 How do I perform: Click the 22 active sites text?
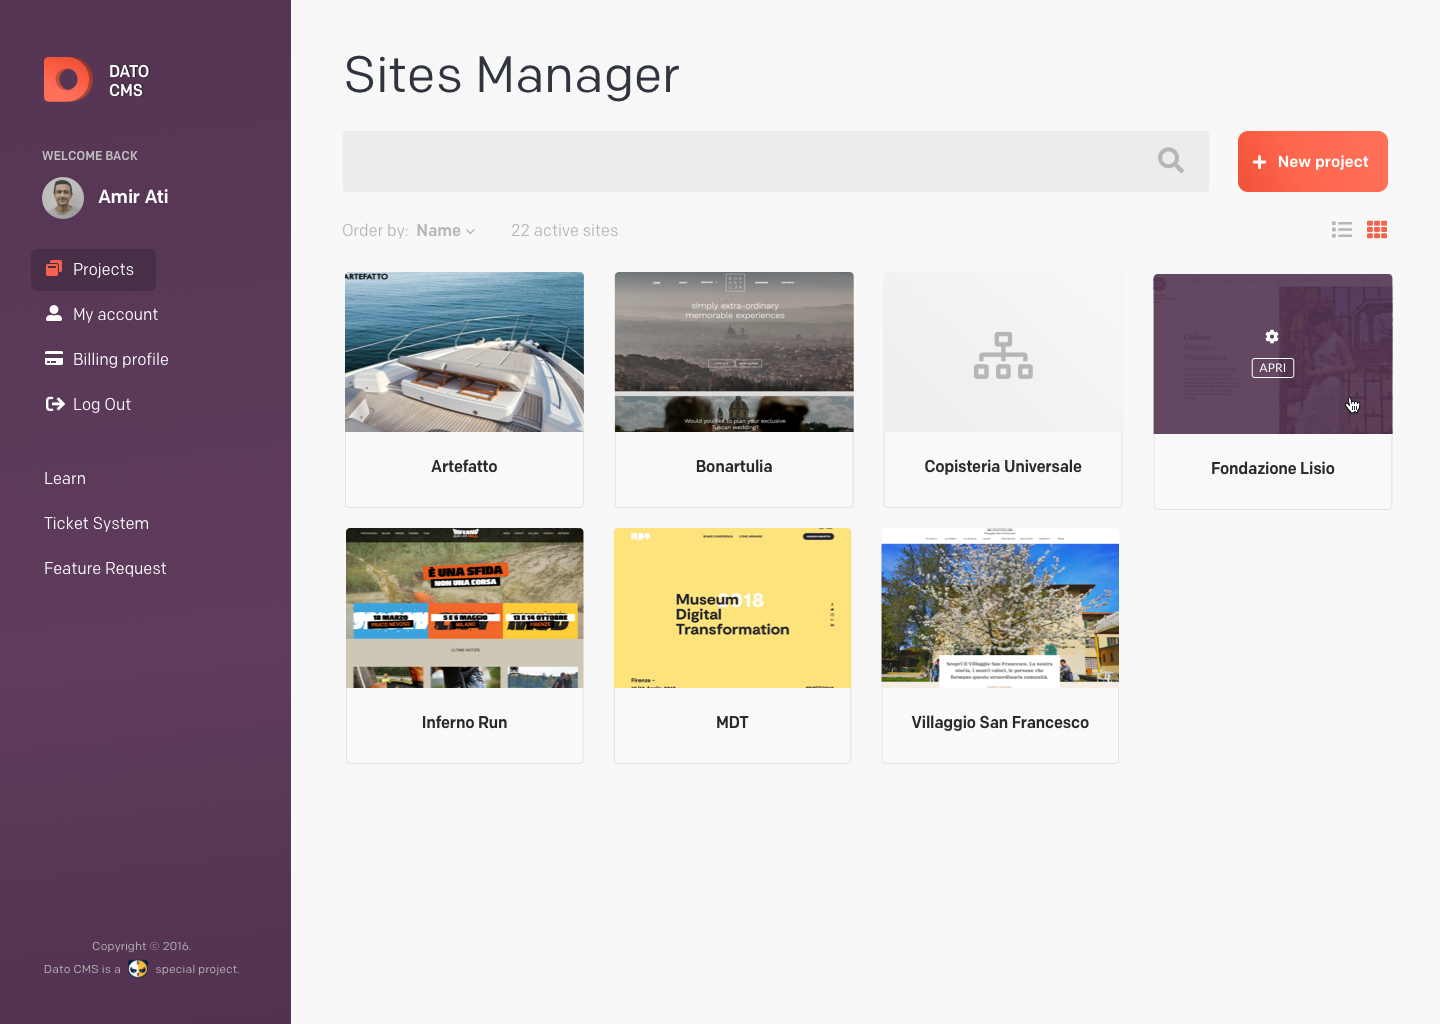point(564,230)
